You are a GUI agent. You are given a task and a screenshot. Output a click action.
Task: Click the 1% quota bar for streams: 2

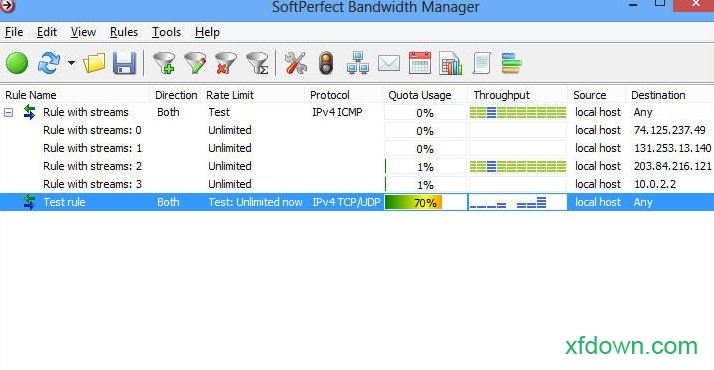426,167
